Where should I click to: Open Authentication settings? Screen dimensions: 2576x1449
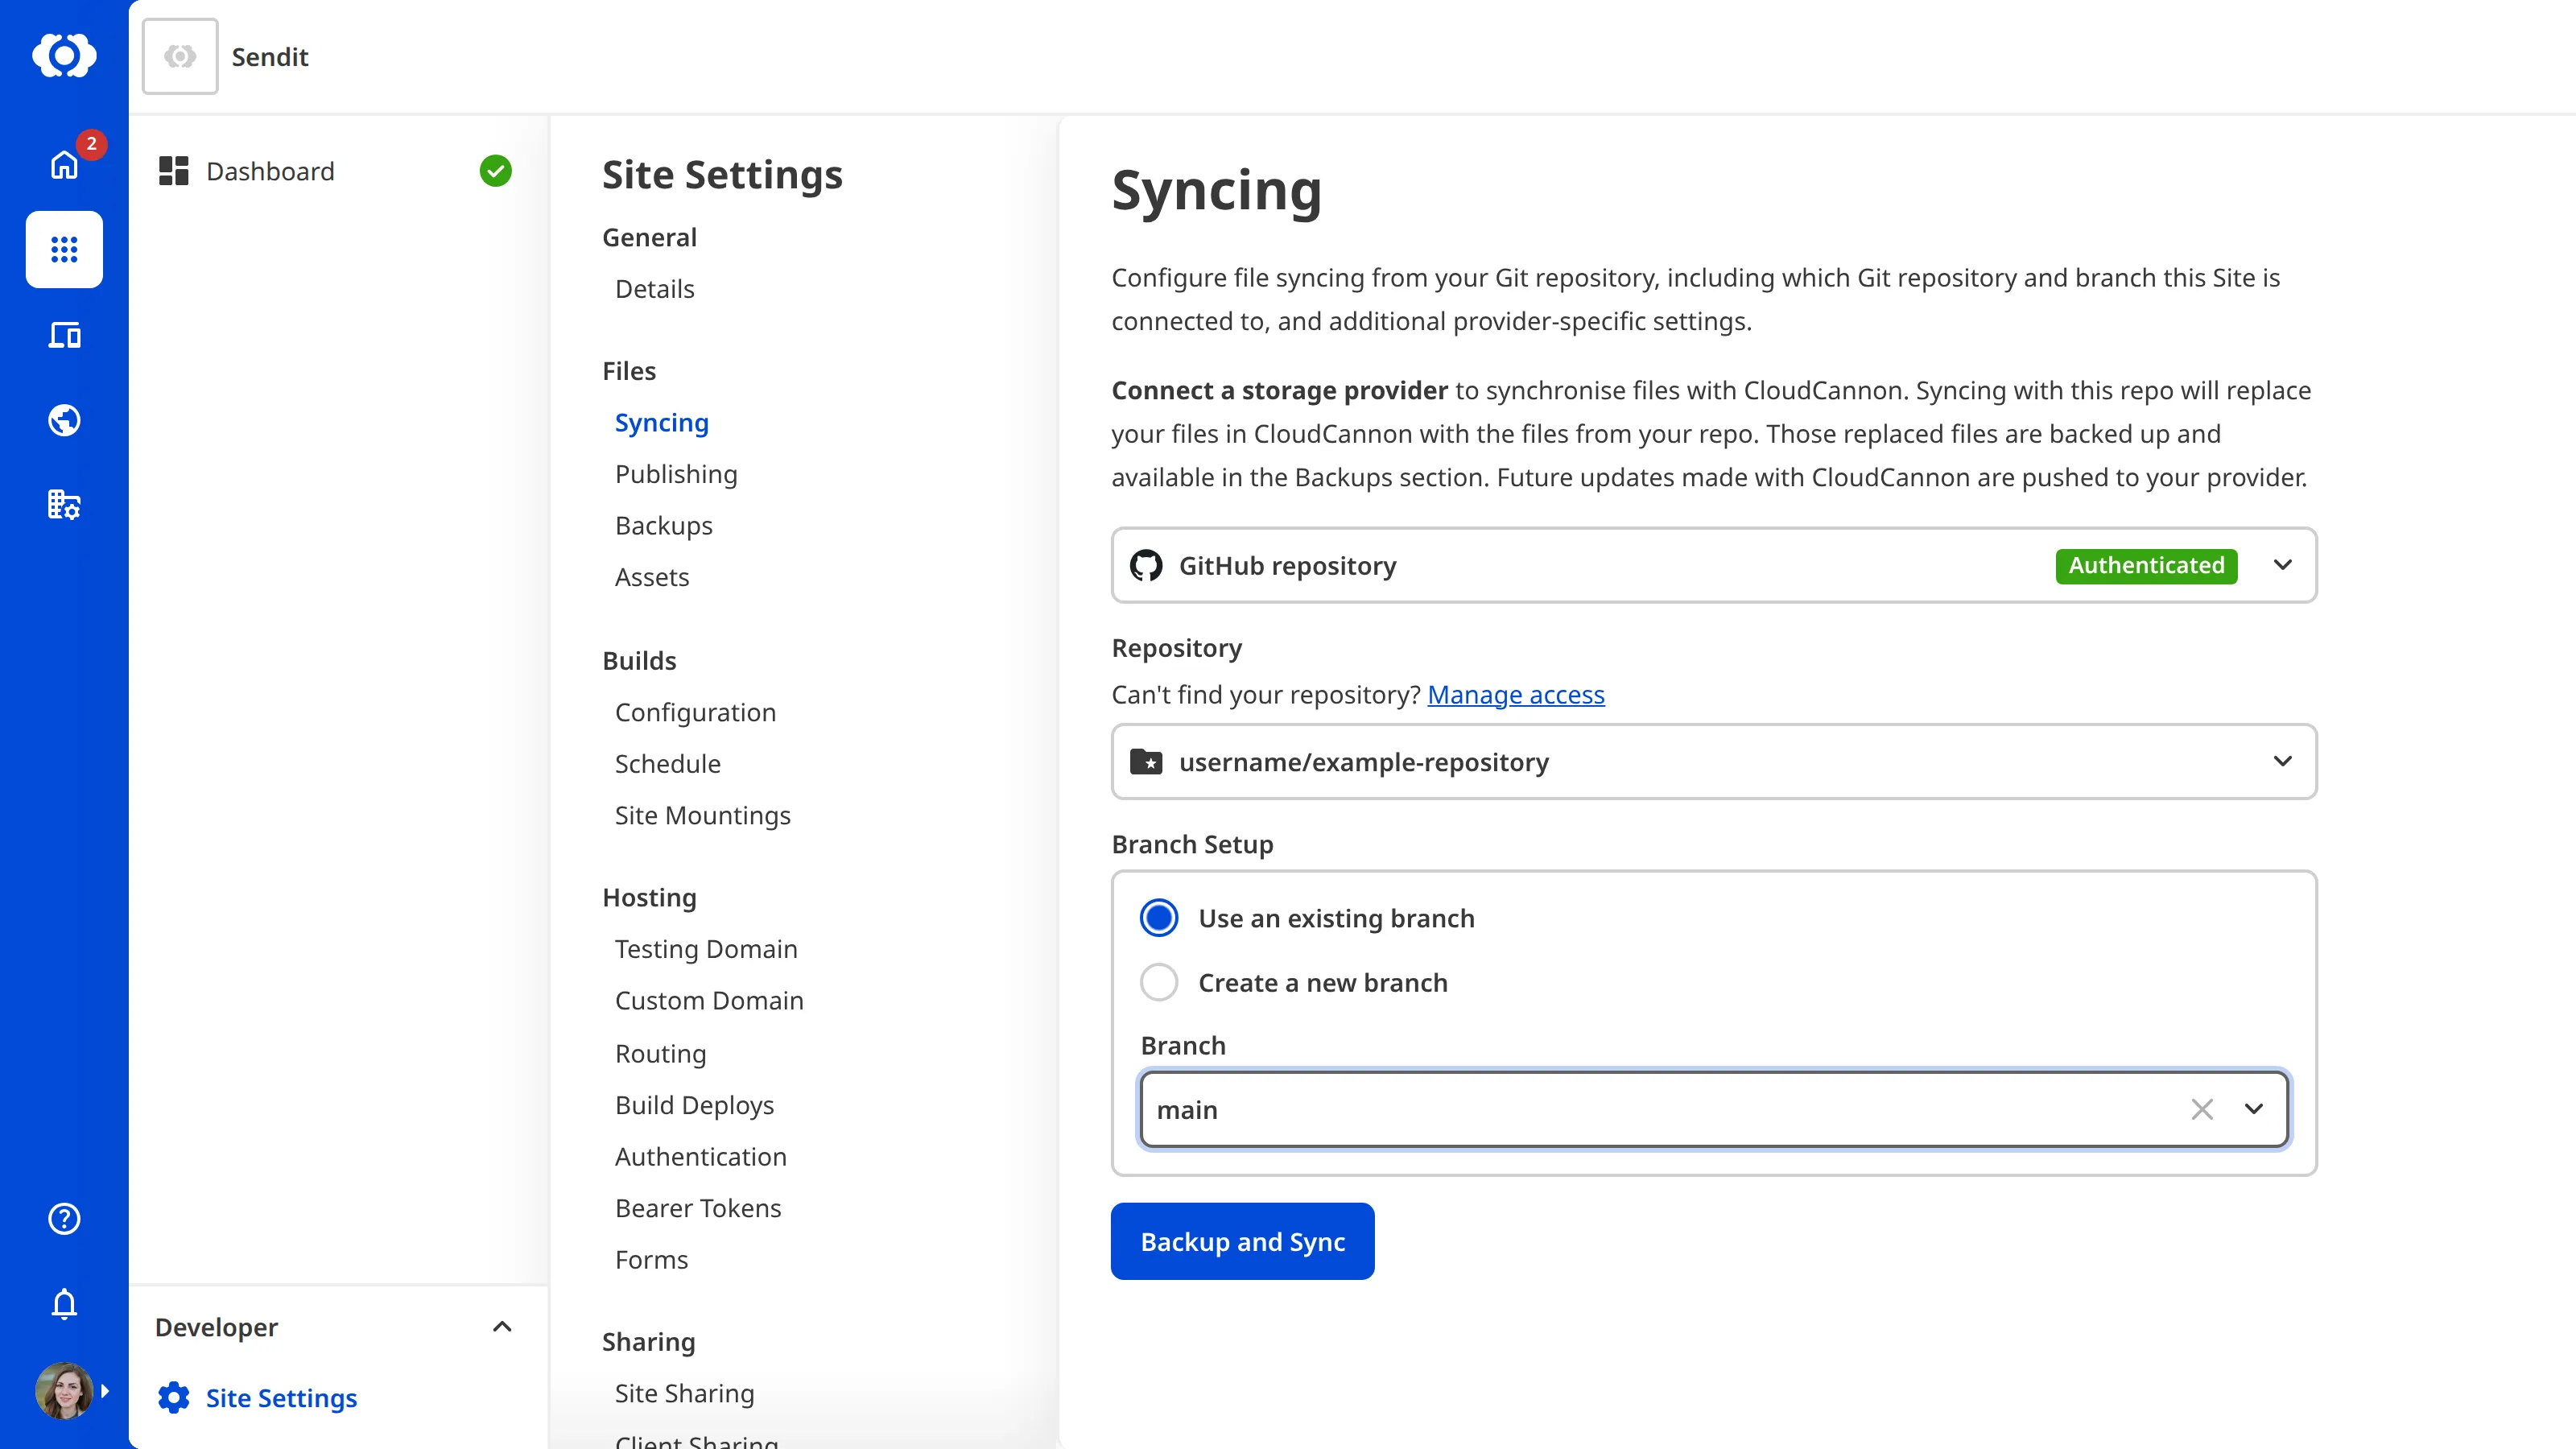tap(701, 1157)
